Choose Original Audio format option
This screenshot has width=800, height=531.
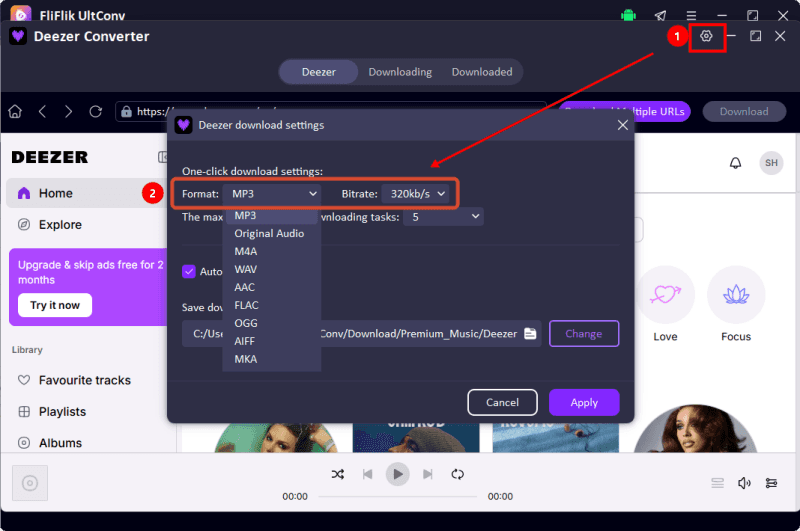coord(271,234)
